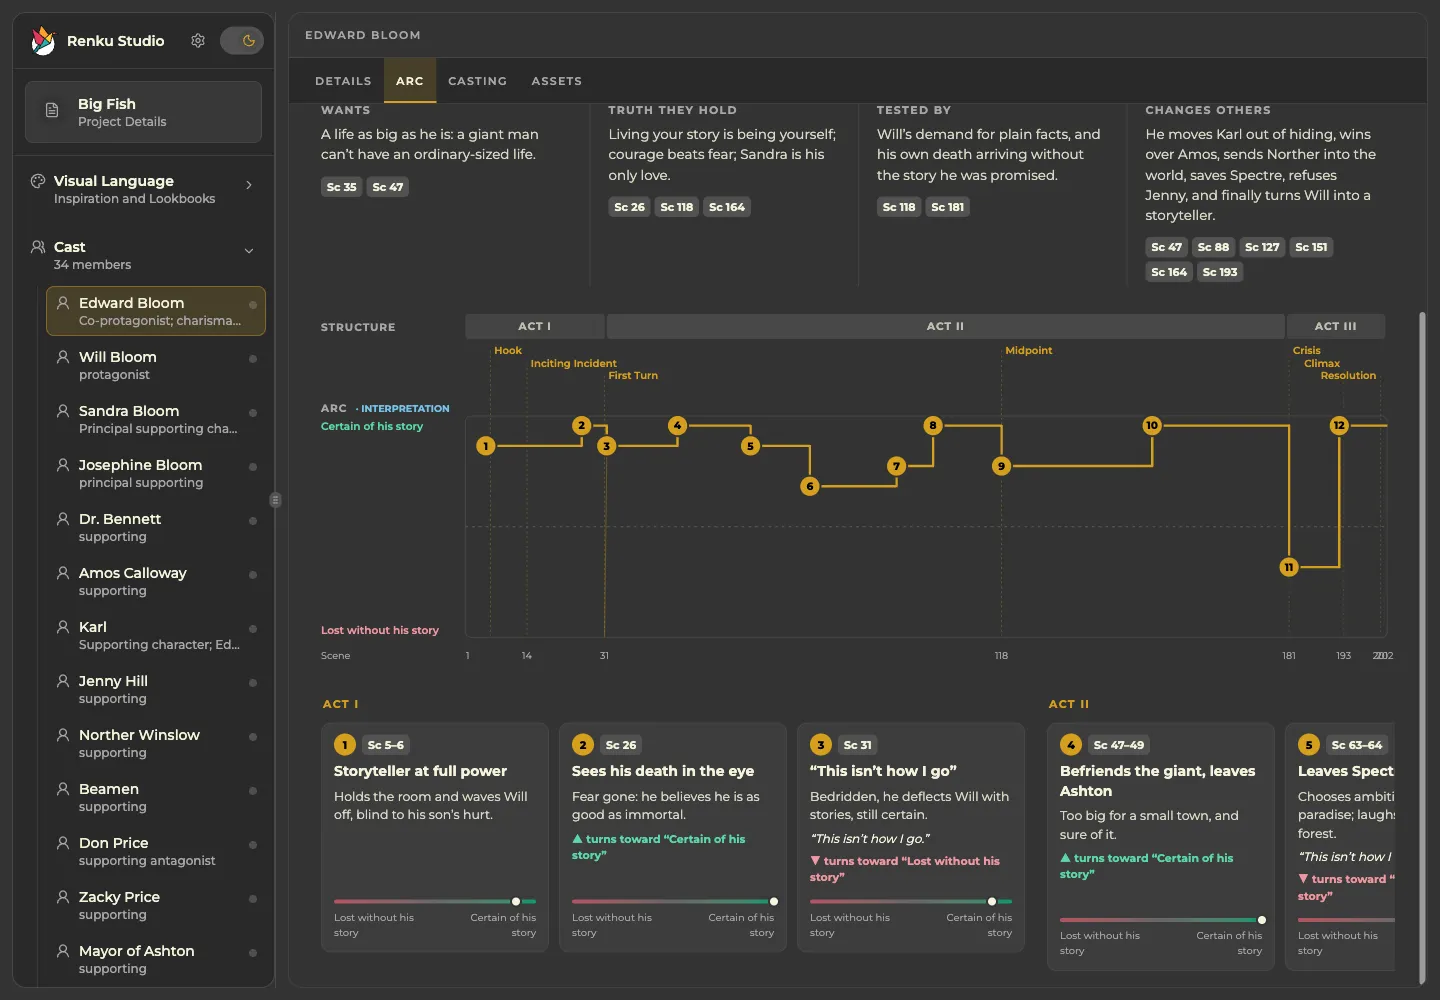Switch to the Details tab
This screenshot has width=1440, height=1000.
point(343,81)
